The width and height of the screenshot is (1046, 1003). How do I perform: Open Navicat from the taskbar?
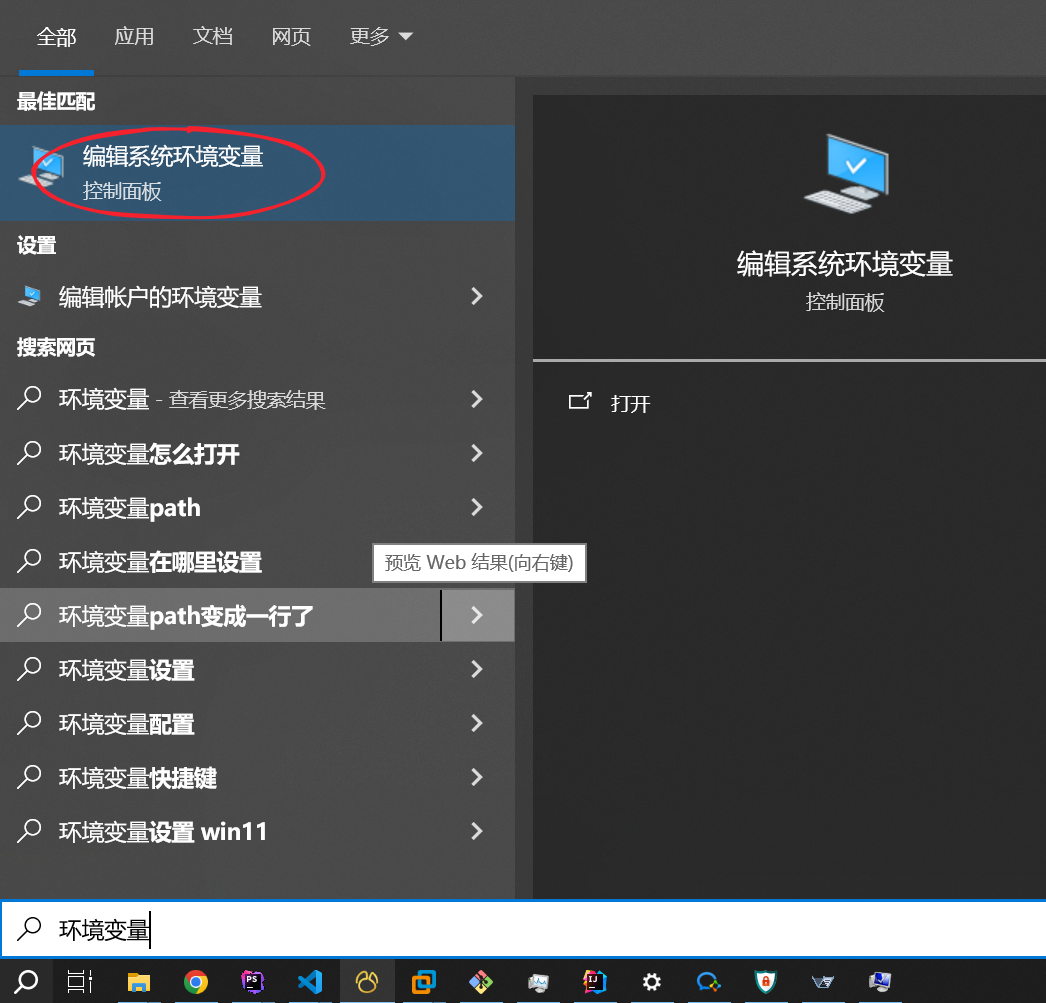(x=367, y=982)
